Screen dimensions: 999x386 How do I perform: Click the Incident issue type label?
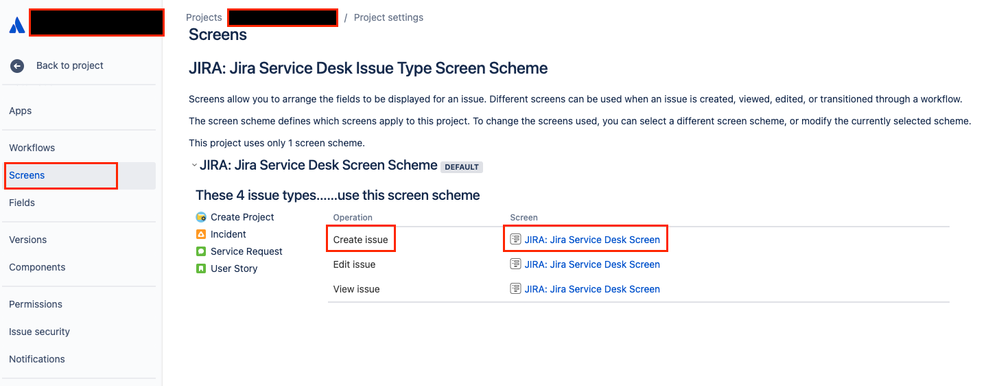point(228,234)
